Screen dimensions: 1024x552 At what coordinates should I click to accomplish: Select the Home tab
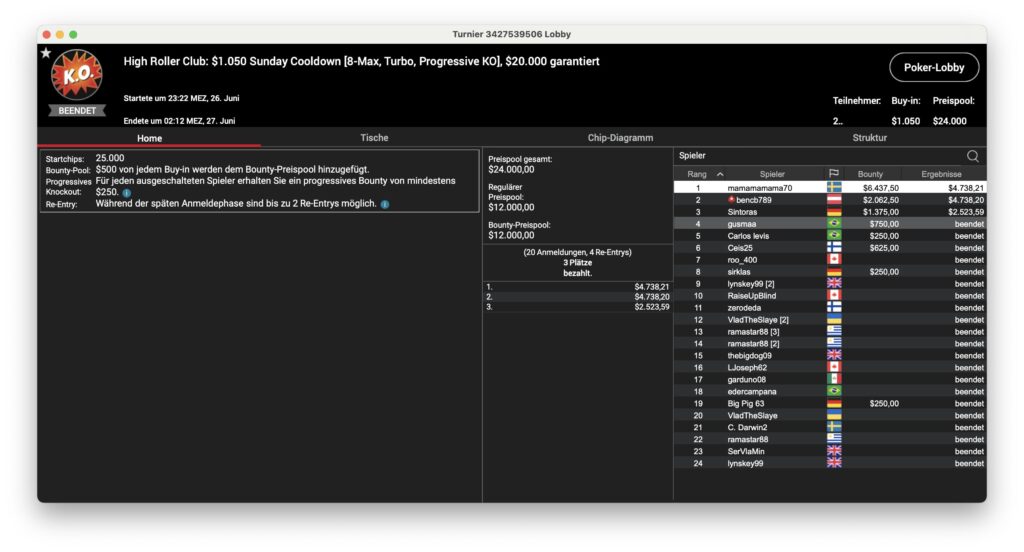click(x=150, y=138)
